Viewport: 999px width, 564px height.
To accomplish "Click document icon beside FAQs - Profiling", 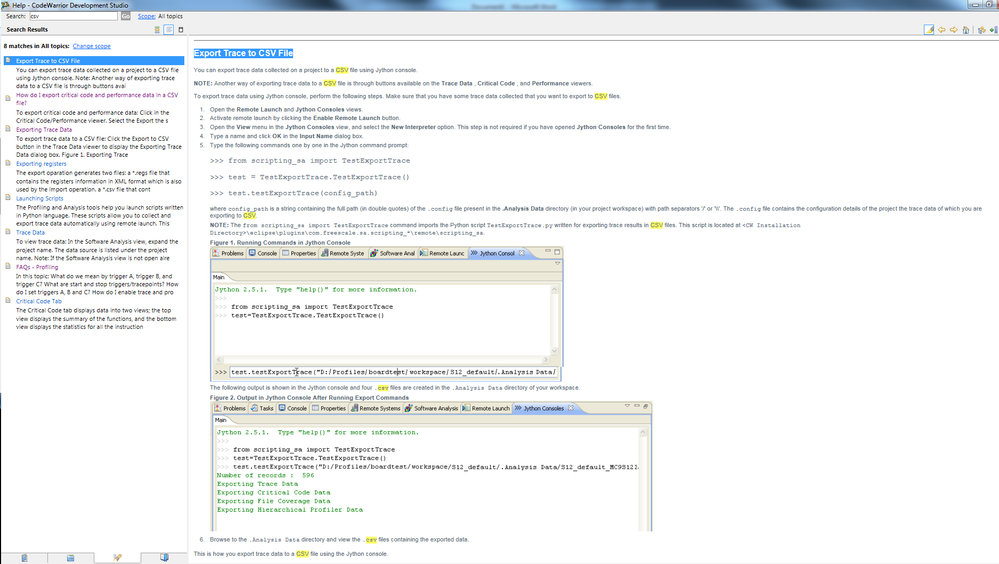I will [x=8, y=266].
